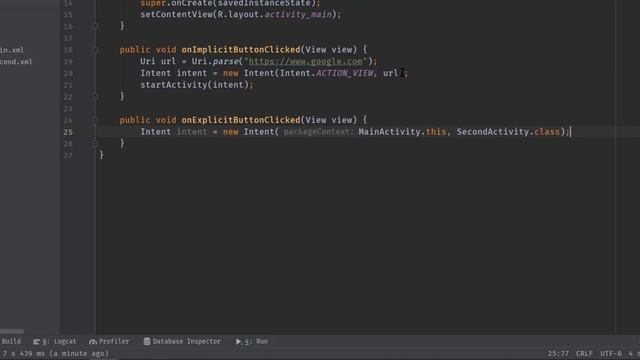Change the UTF-8 file encoding

click(611, 353)
